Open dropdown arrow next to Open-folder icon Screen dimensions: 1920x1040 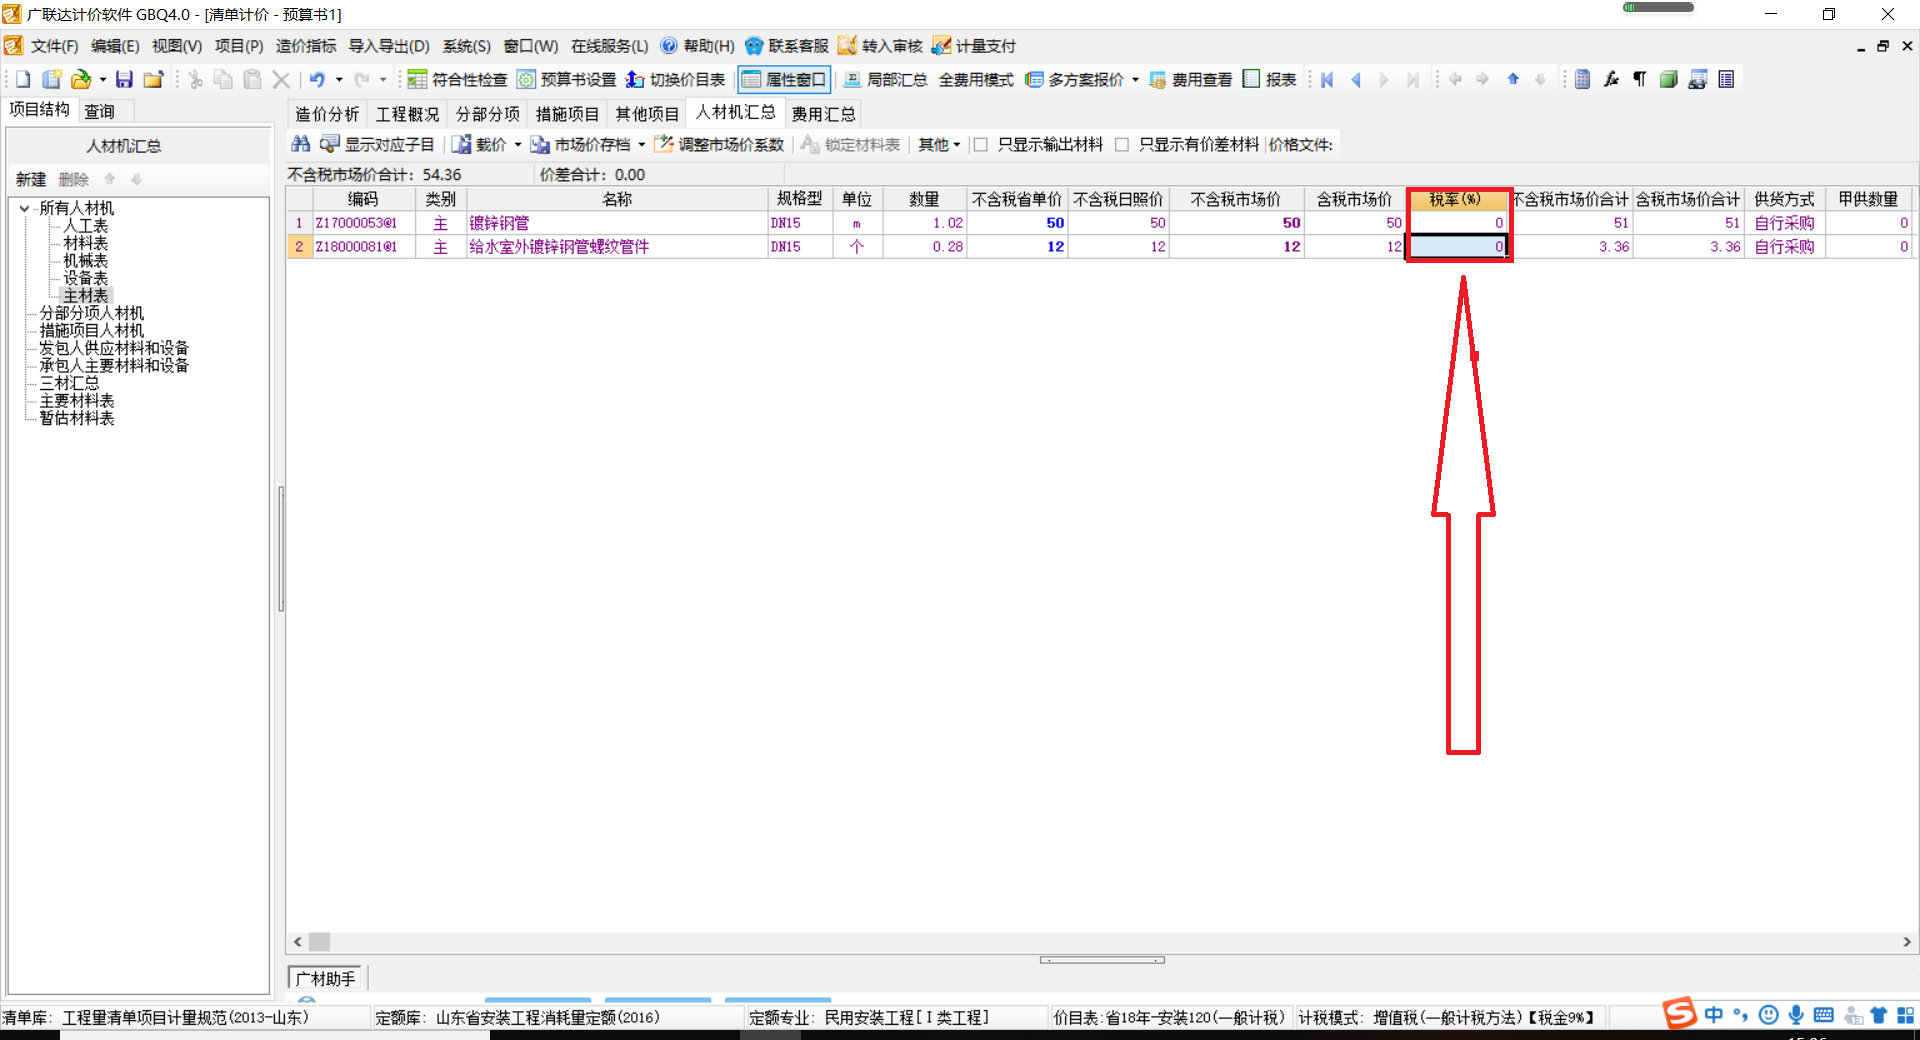[103, 80]
